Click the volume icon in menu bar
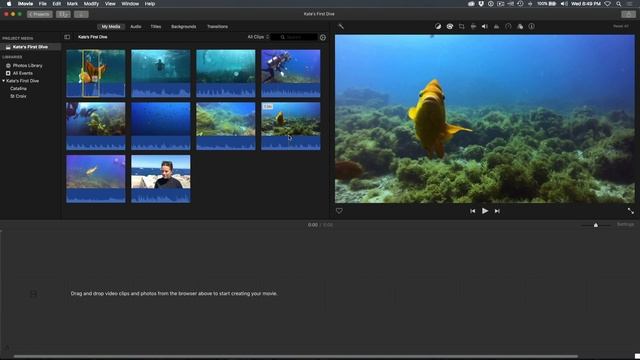The image size is (640, 360). (x=564, y=4)
